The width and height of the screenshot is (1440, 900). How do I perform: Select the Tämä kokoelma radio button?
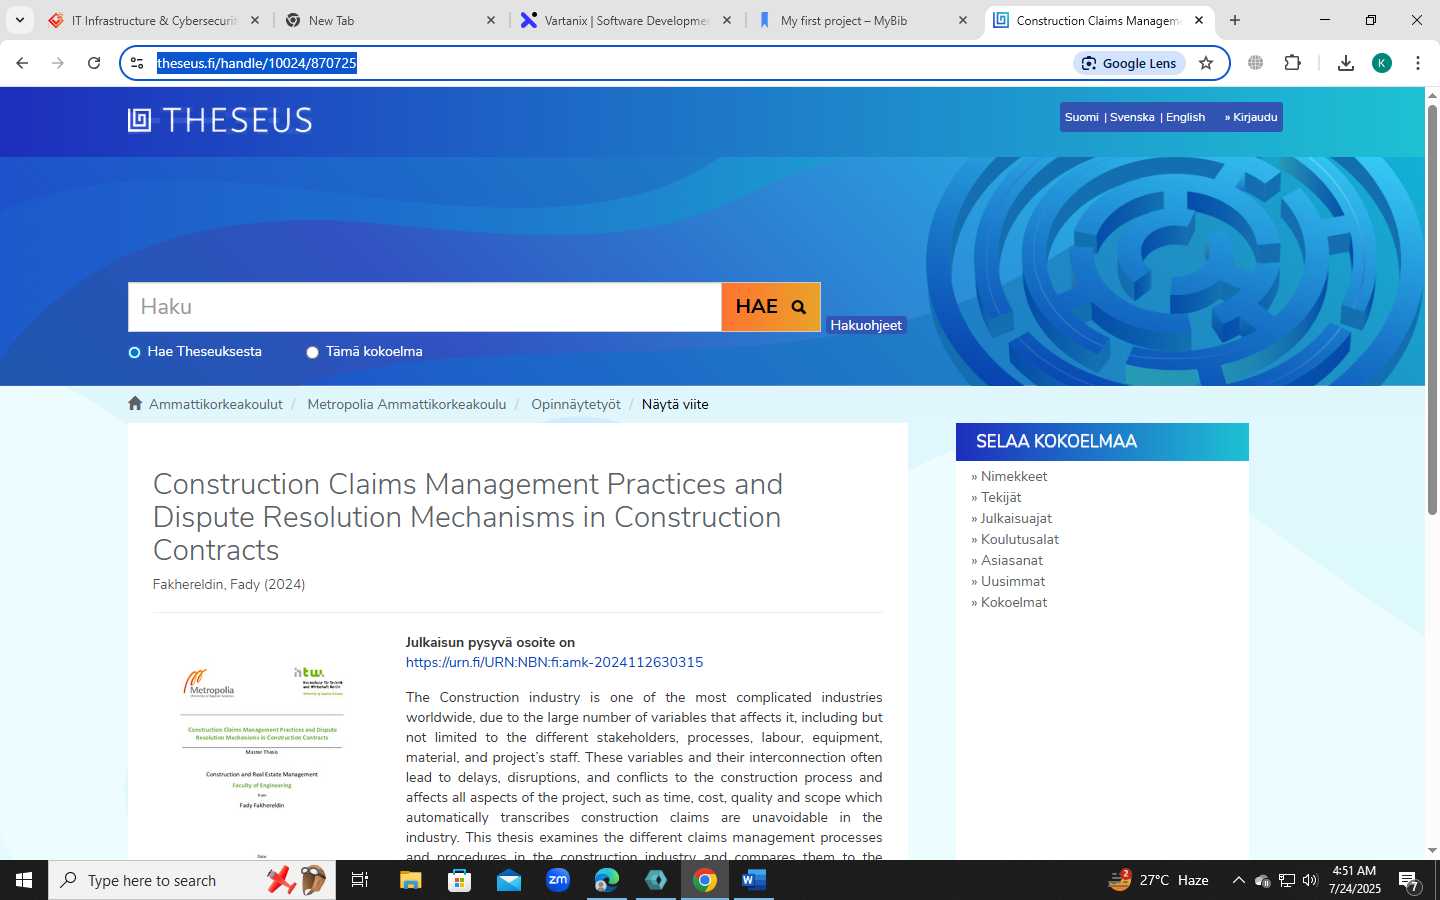(x=312, y=352)
